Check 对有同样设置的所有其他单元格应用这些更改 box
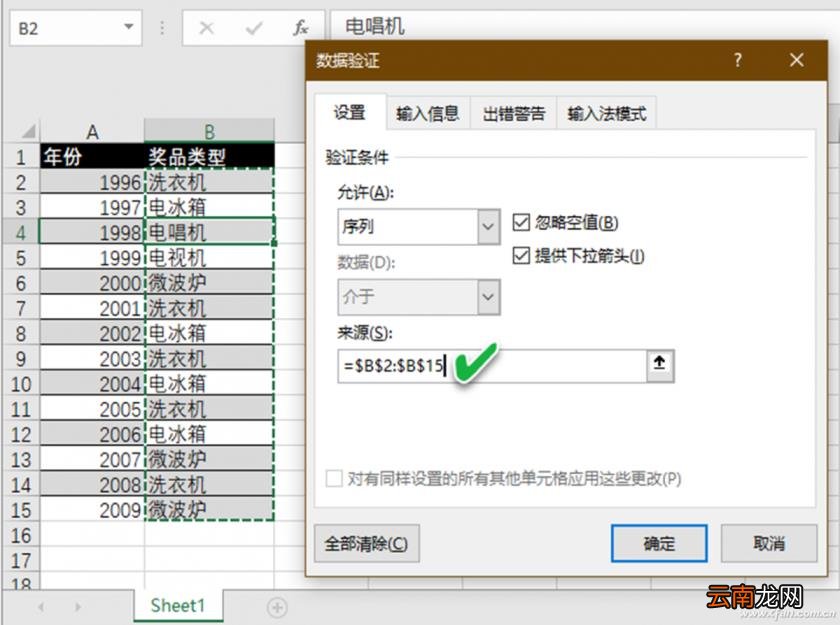This screenshot has height=625, width=840. 334,478
